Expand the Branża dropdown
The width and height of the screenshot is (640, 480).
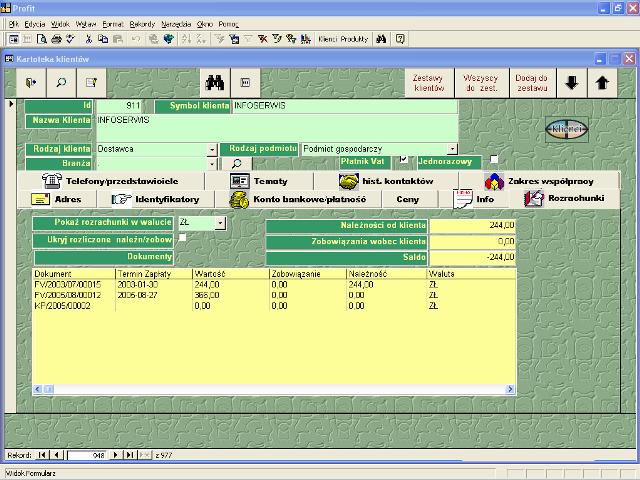click(x=212, y=164)
